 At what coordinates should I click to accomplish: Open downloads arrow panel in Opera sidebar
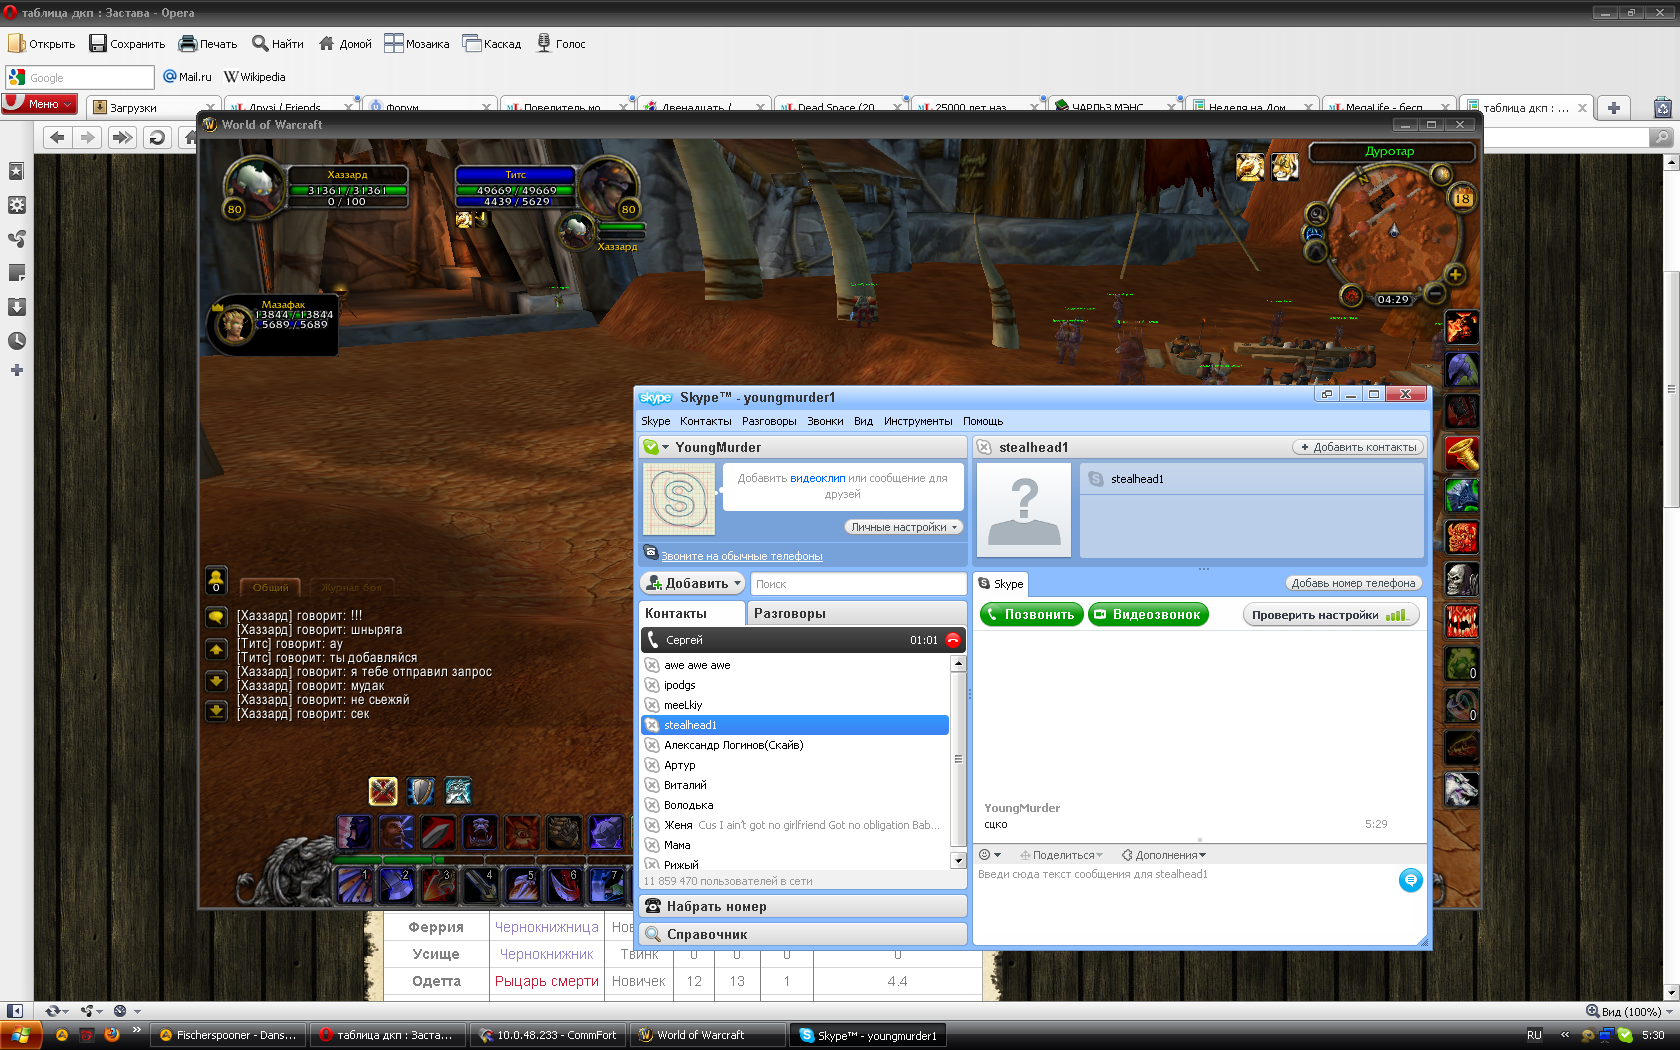click(16, 307)
